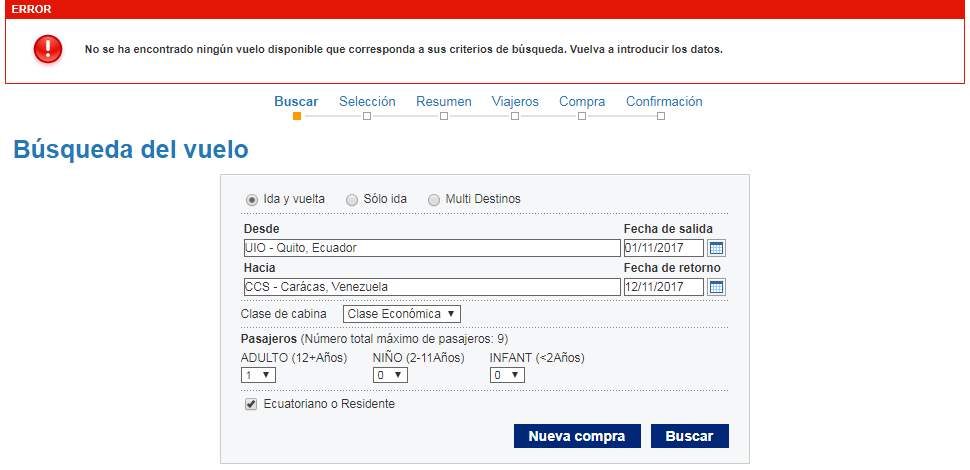
Task: Click the return date field 12/11/2017
Action: click(x=664, y=287)
